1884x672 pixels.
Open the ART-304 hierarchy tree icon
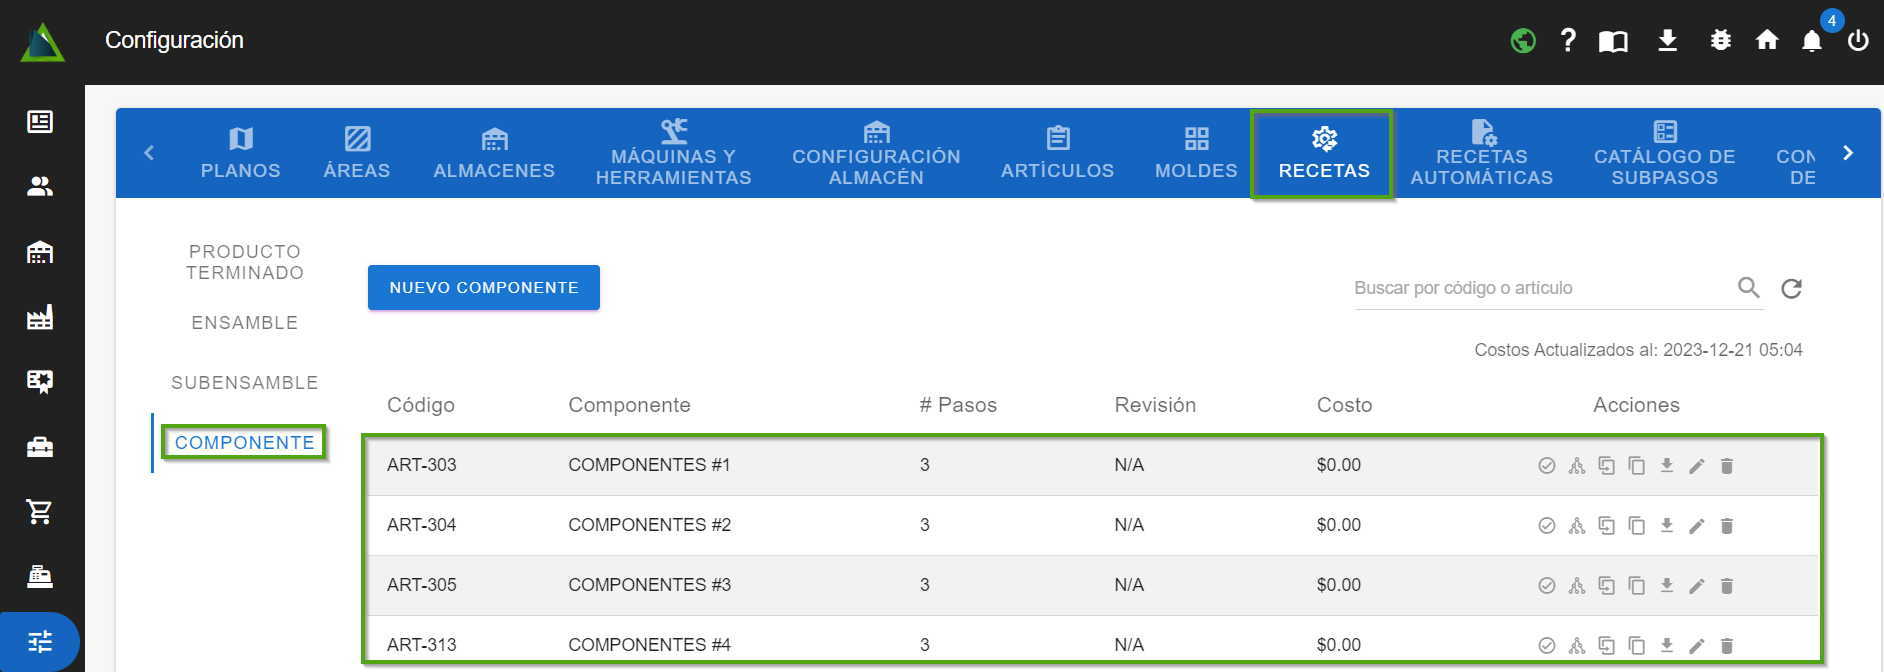[1576, 526]
